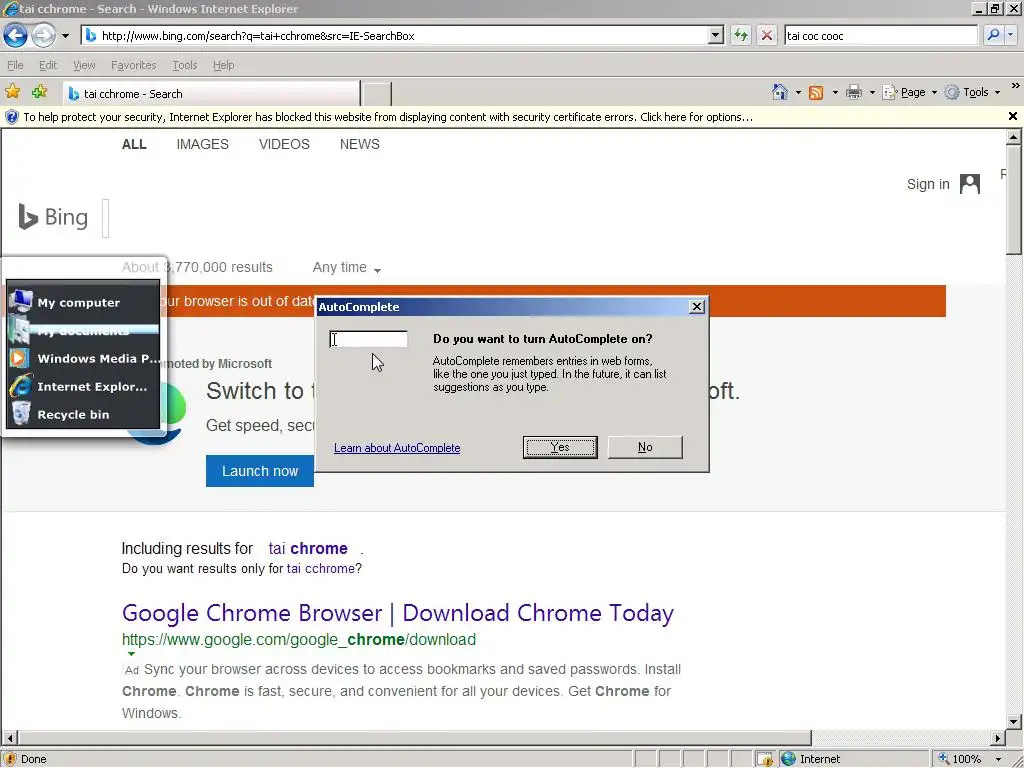Click the address bar URL field
The image size is (1024, 768).
pos(394,36)
